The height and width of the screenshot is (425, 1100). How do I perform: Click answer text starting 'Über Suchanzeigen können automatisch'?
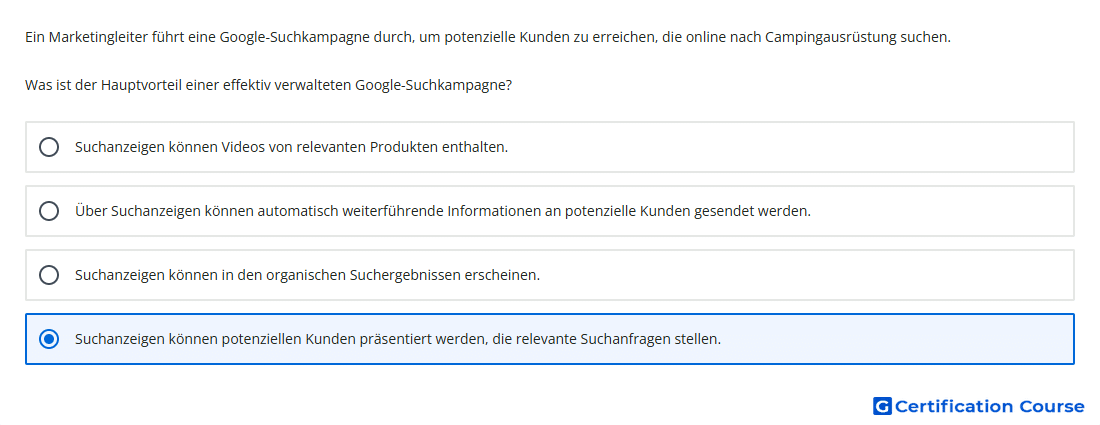coord(443,211)
